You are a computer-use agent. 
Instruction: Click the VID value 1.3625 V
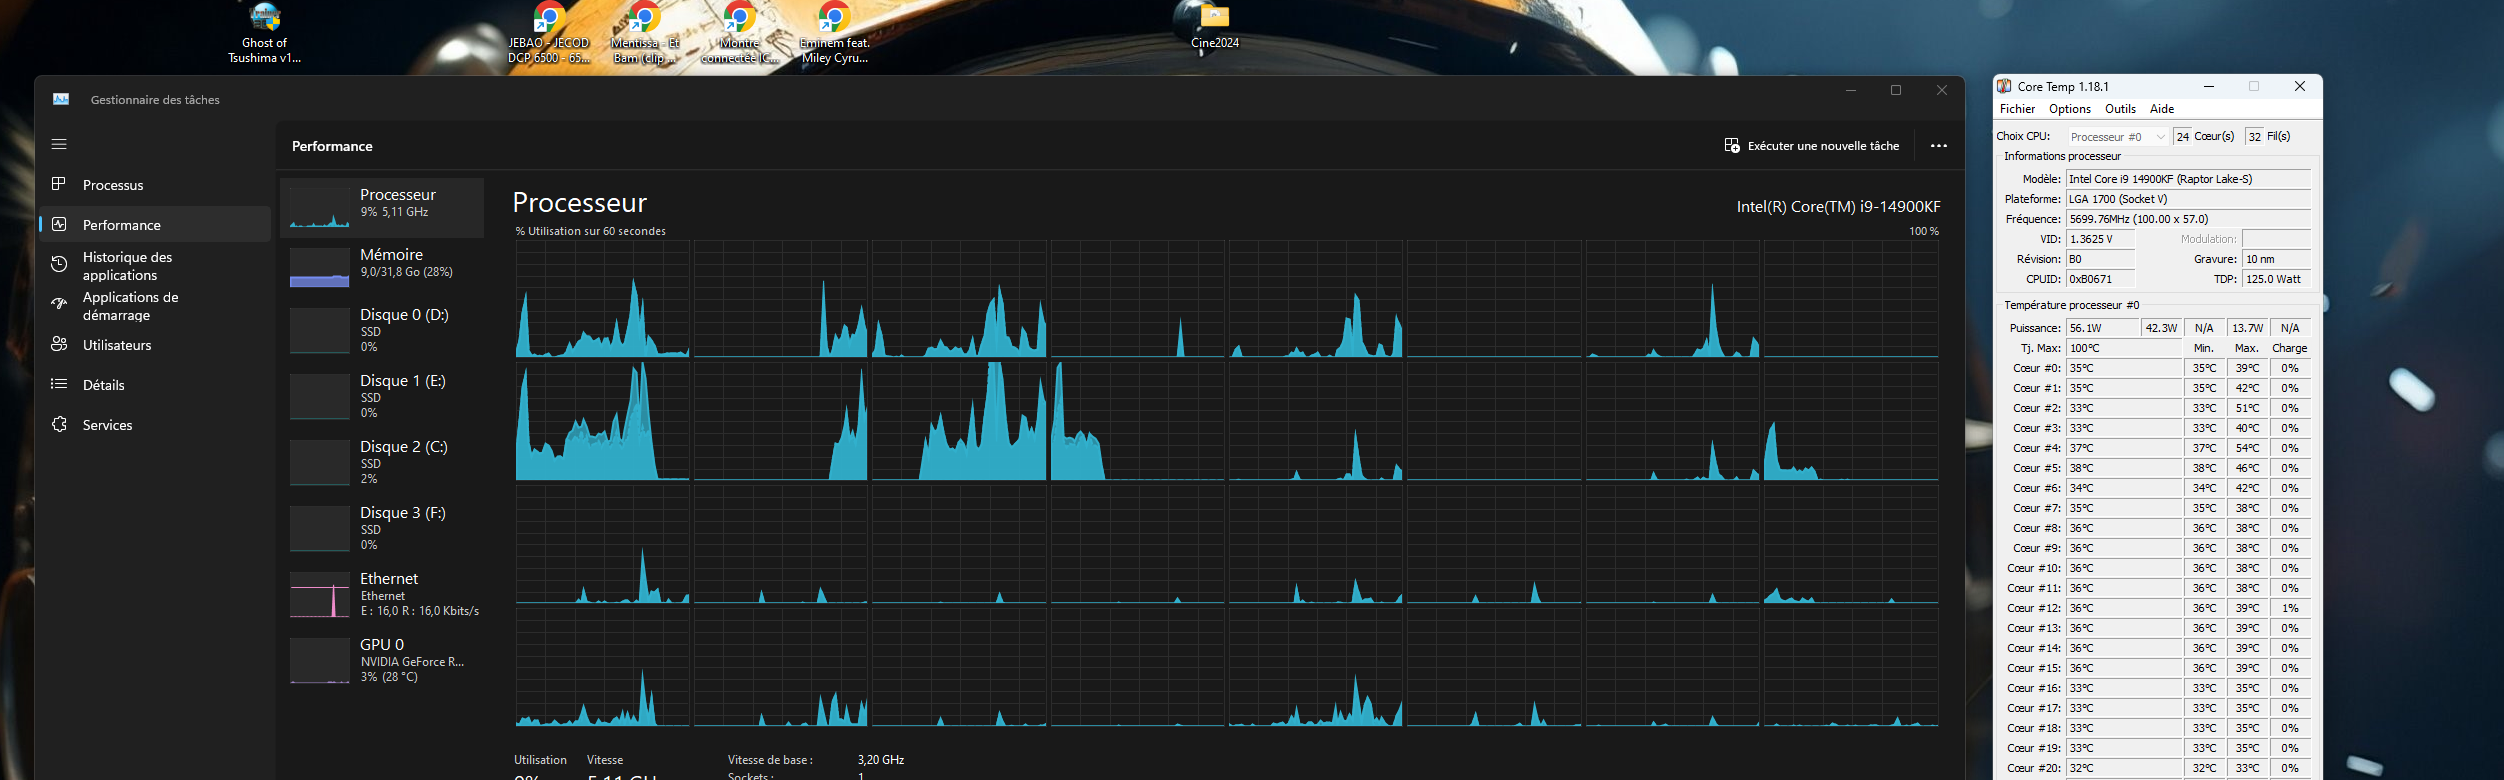2100,239
